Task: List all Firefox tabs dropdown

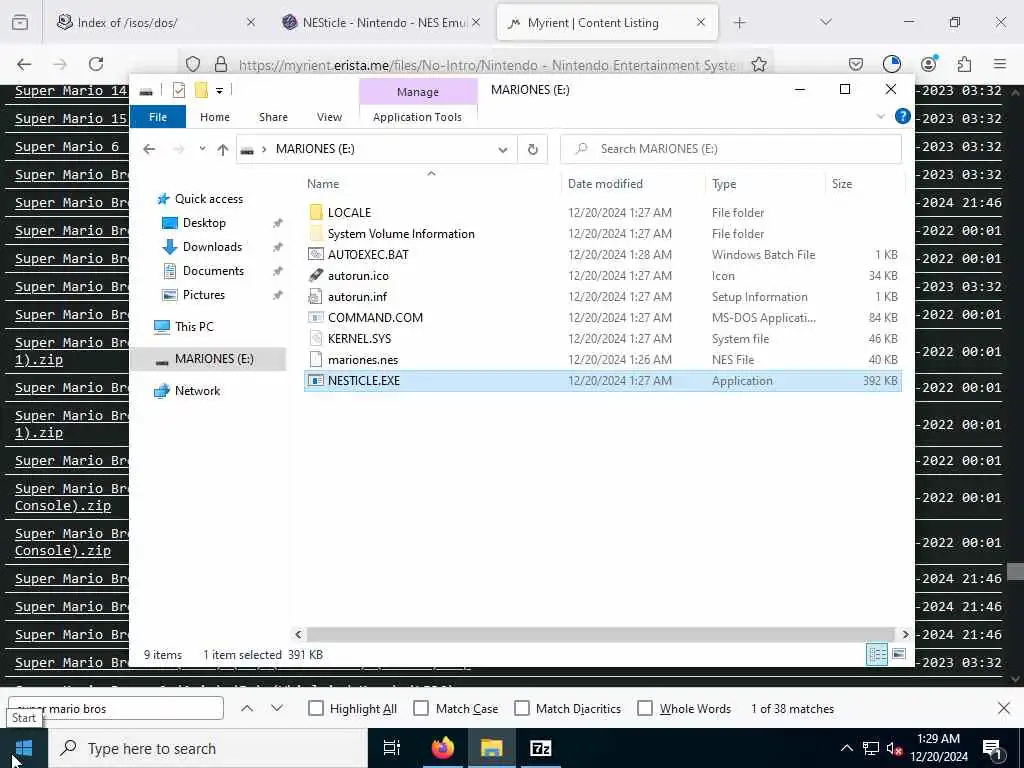Action: (826, 22)
